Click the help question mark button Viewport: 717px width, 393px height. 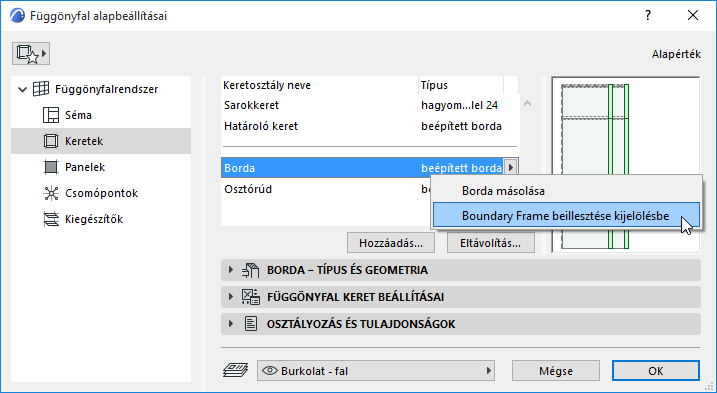648,16
